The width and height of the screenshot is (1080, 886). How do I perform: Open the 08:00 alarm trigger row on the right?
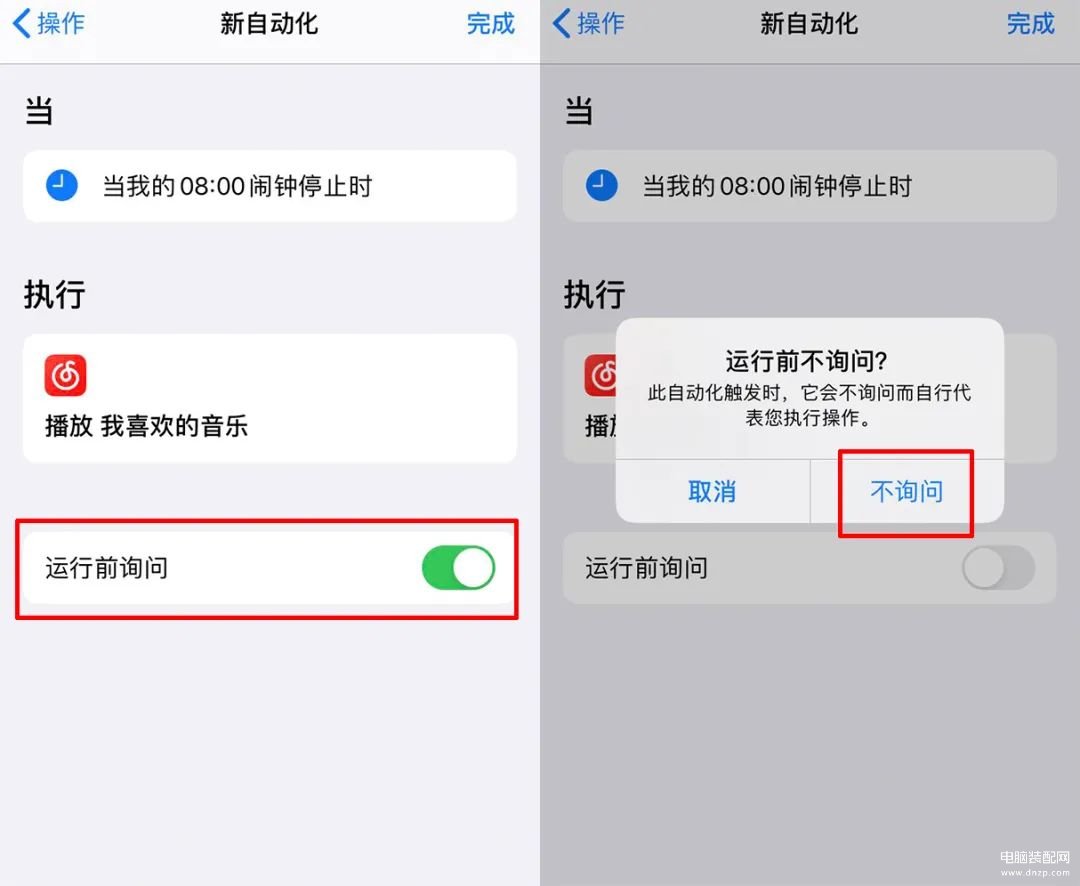[810, 186]
